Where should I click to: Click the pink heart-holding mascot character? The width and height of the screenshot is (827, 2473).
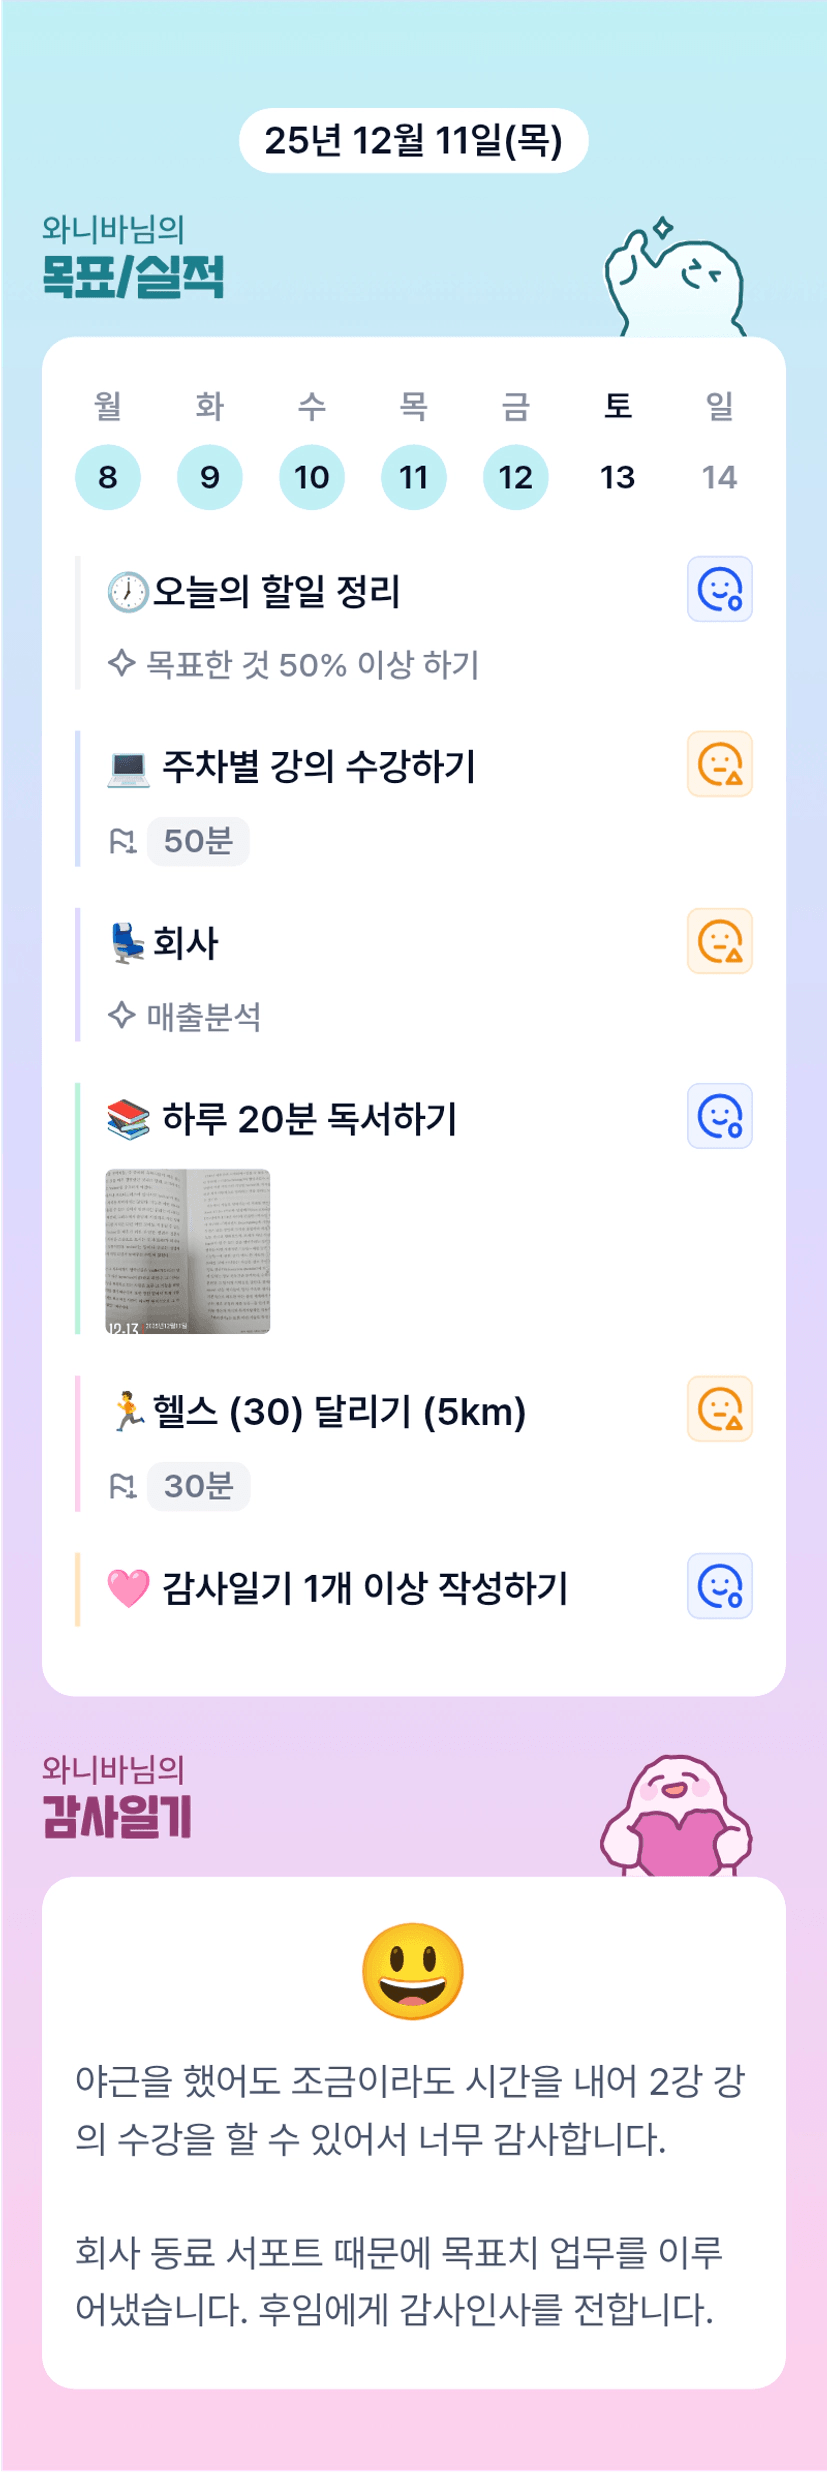(x=676, y=1817)
